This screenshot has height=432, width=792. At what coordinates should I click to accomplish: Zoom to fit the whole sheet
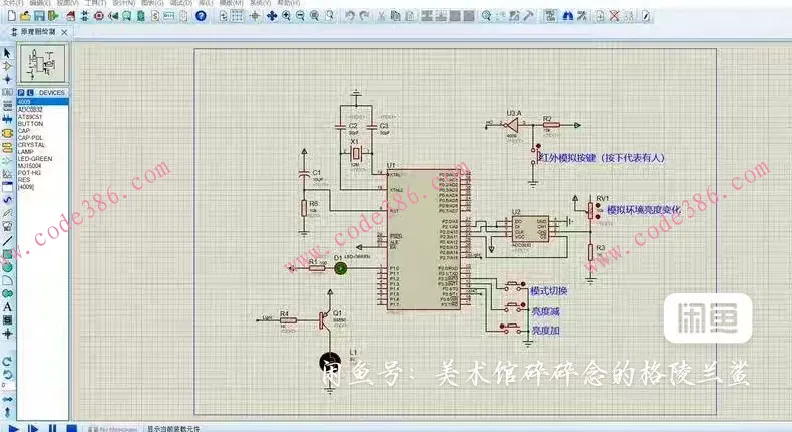pos(315,16)
